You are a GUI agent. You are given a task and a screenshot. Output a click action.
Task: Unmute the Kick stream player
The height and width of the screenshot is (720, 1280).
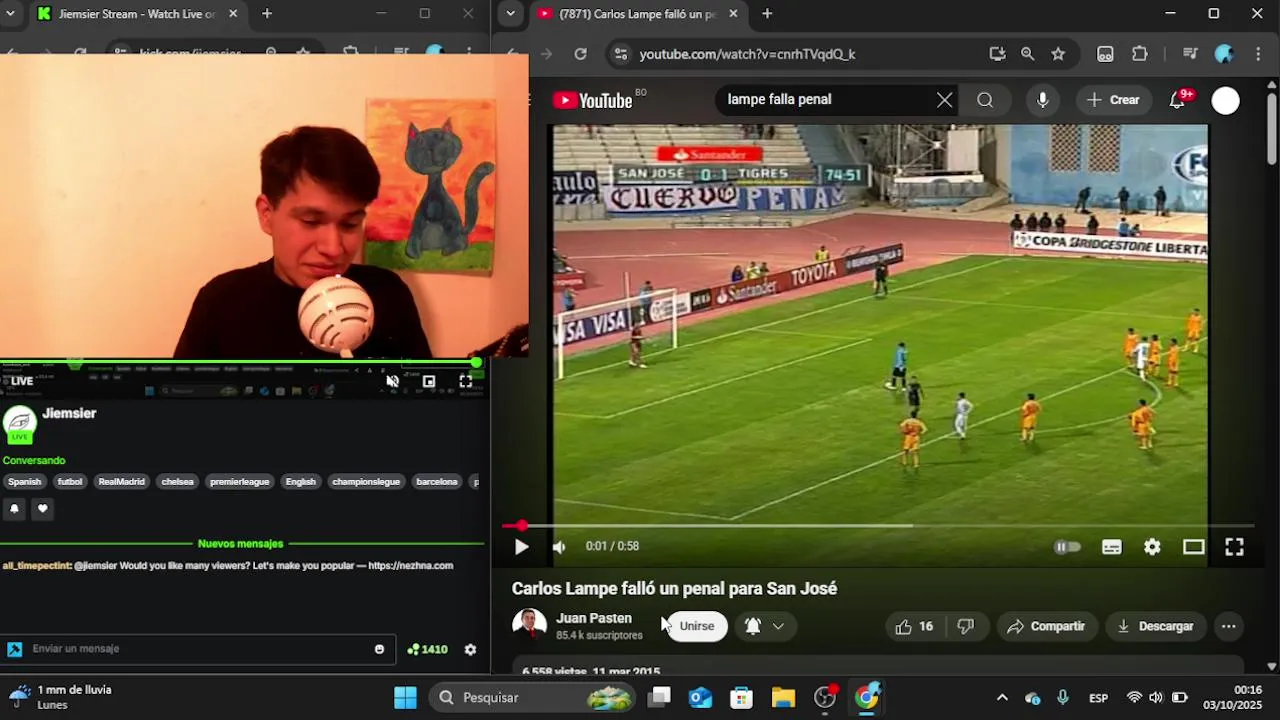pyautogui.click(x=392, y=381)
